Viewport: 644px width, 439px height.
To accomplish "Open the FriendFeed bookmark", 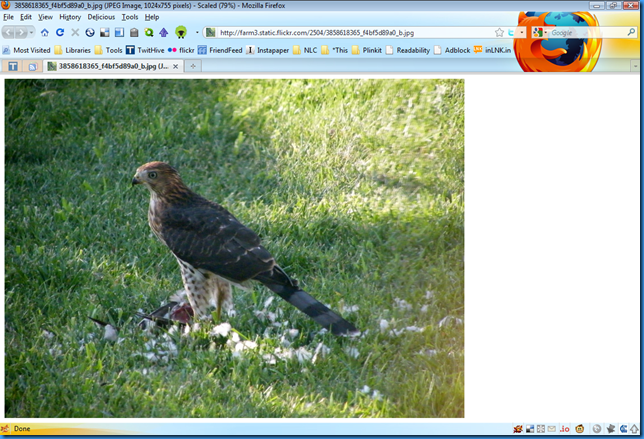I will (220, 50).
